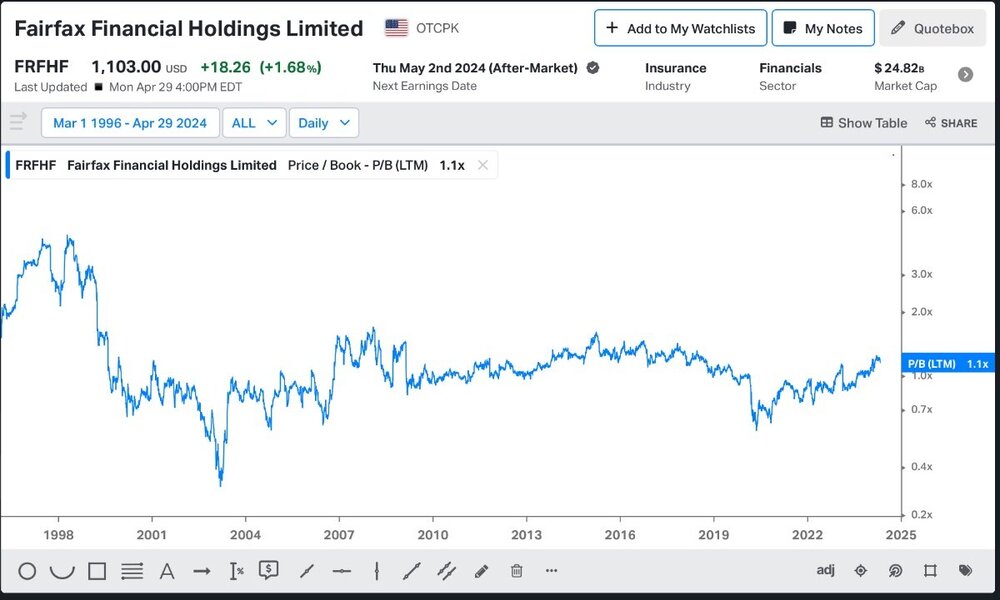Select the text annotation tool
Image resolution: width=1000 pixels, height=600 pixels.
(167, 571)
